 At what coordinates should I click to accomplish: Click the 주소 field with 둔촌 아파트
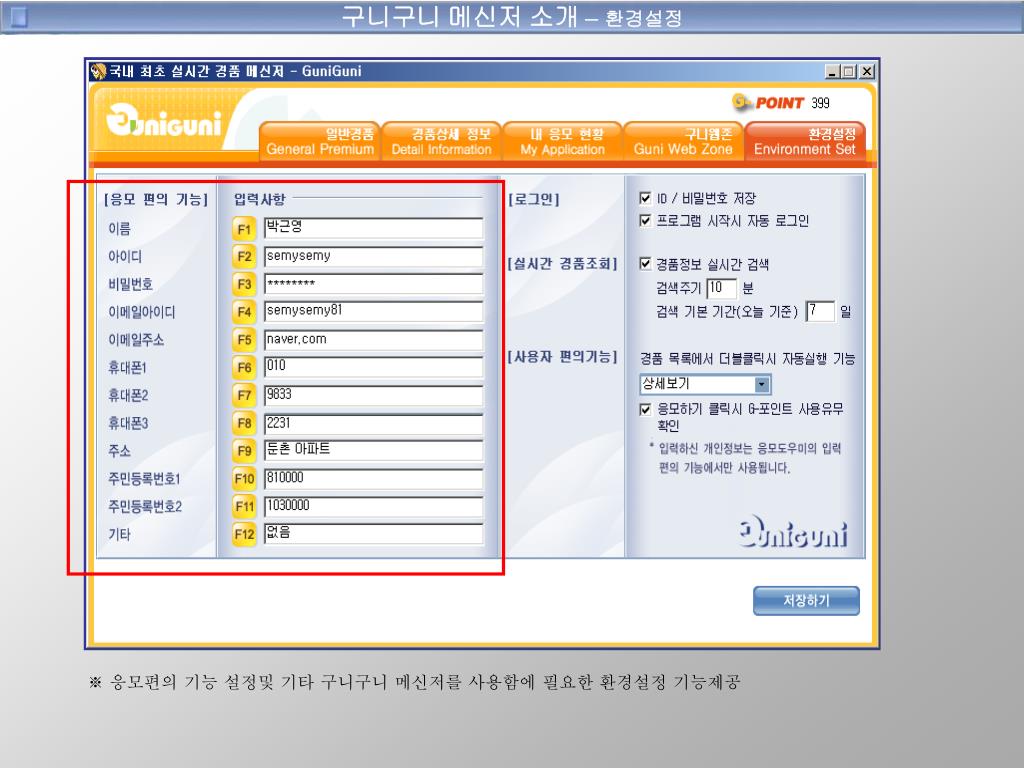coord(374,450)
